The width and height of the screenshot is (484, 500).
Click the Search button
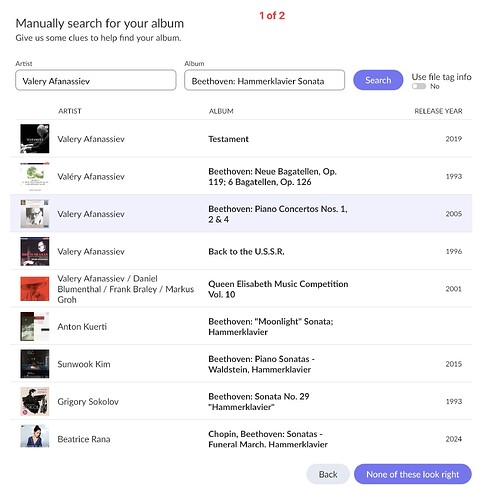[x=378, y=80]
